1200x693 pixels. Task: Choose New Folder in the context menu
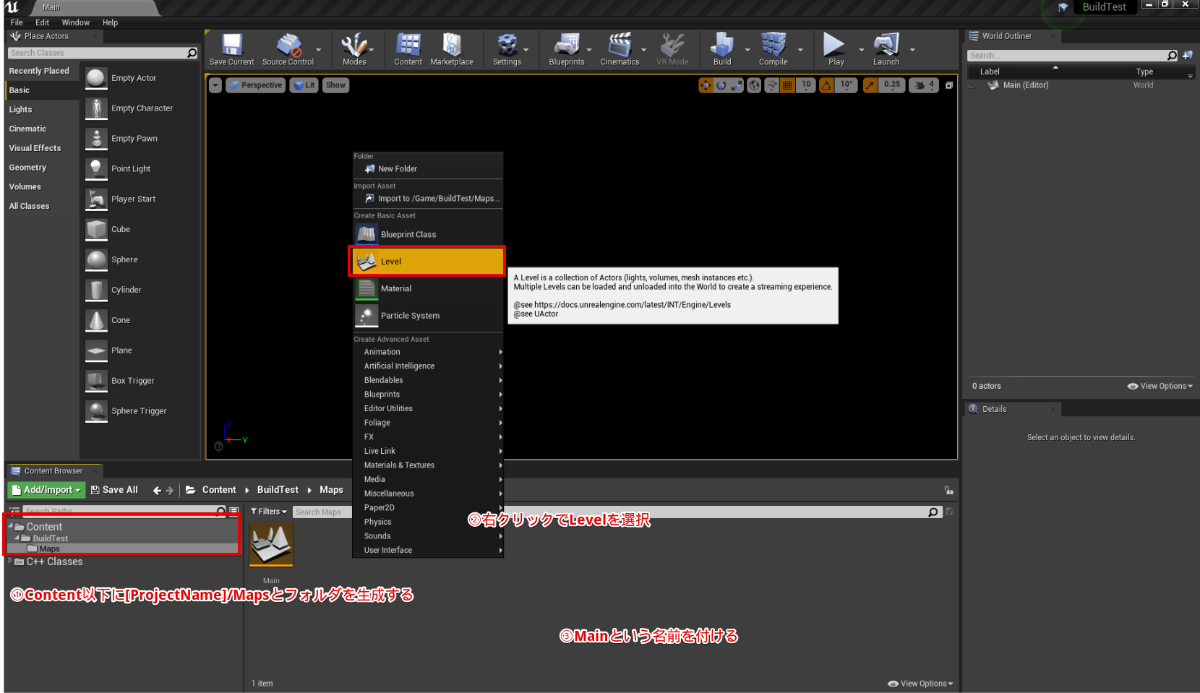tap(427, 169)
